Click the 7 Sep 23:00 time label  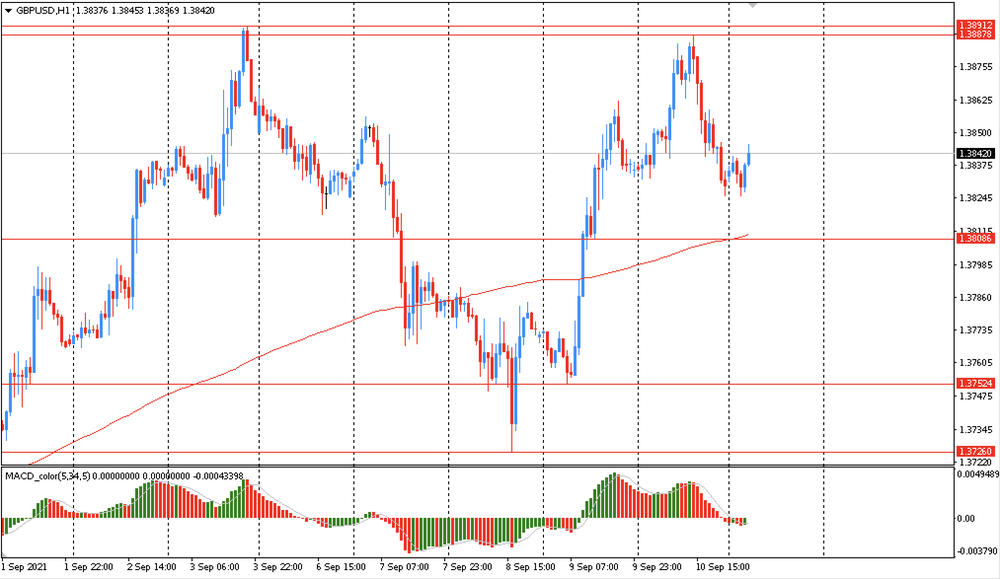467,567
